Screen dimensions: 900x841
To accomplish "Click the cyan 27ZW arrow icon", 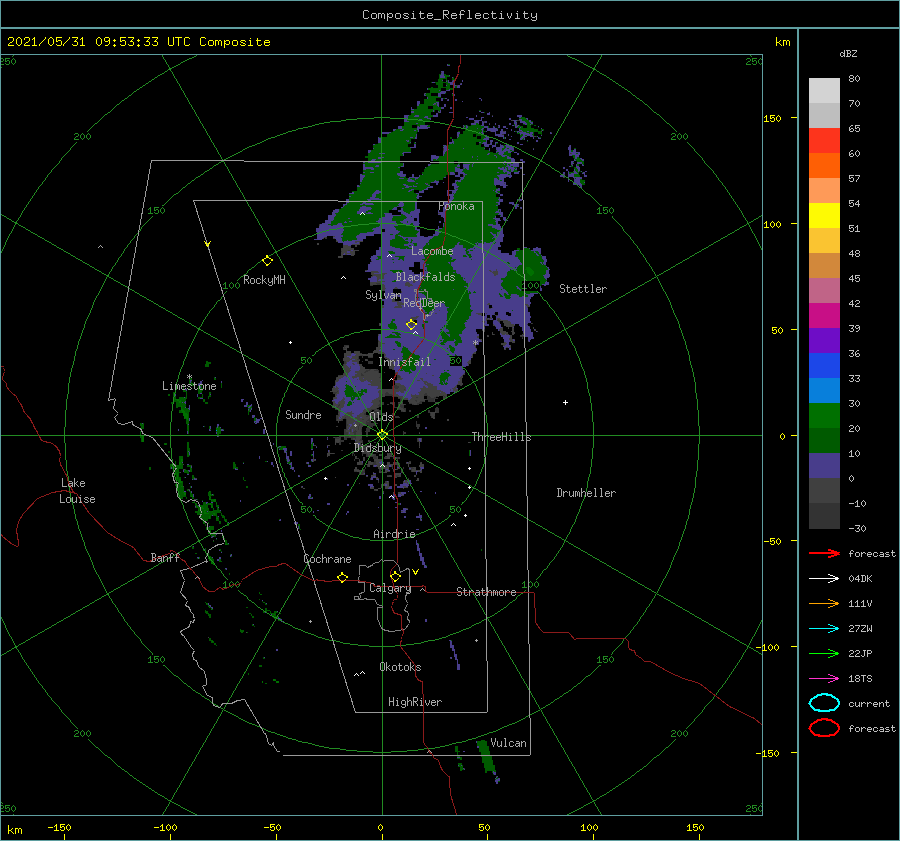I will 824,629.
